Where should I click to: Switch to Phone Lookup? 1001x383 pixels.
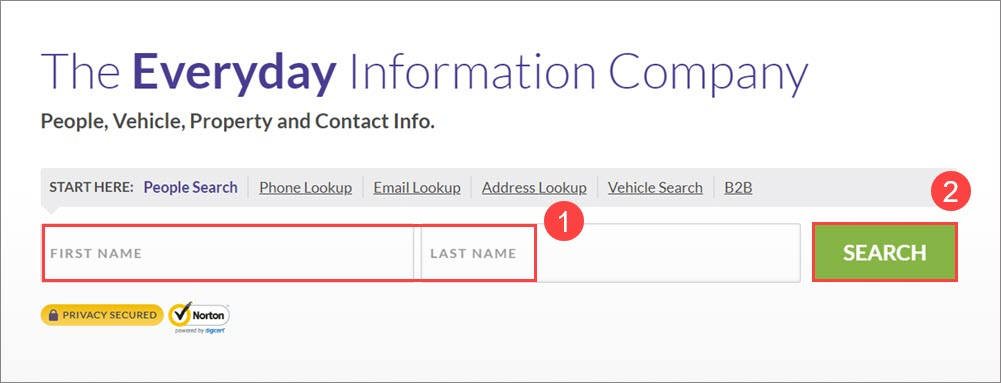[305, 188]
